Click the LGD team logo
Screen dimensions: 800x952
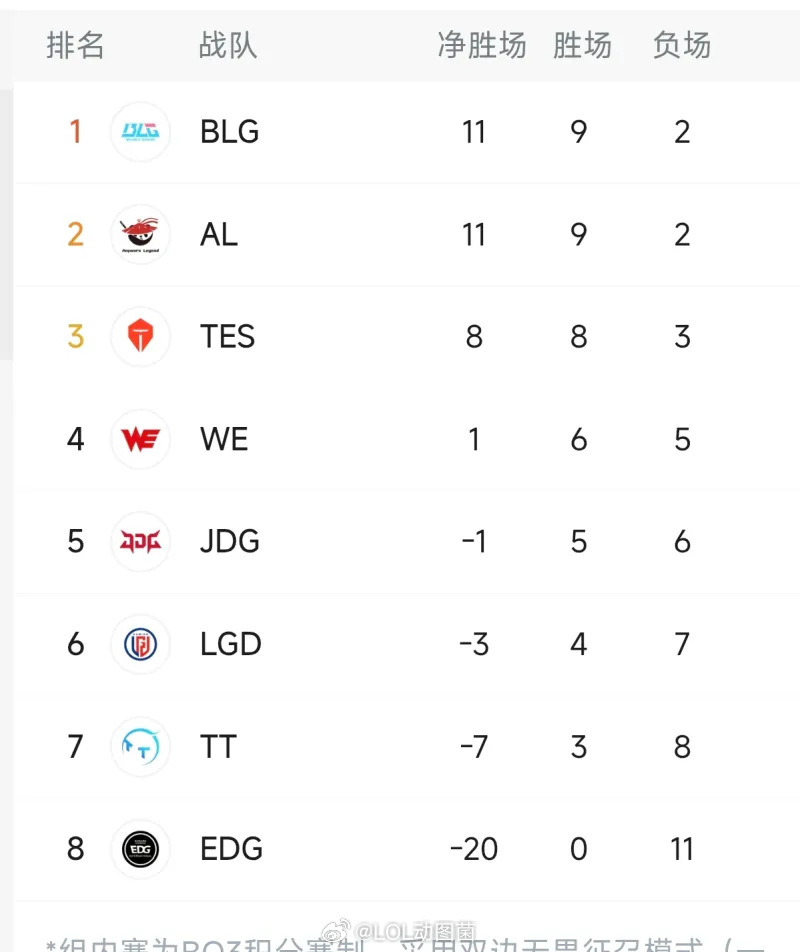(140, 644)
